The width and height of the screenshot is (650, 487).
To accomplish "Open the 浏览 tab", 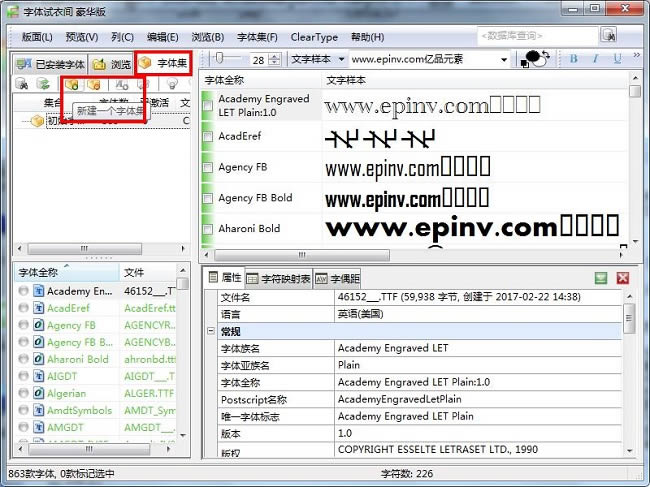I will [112, 64].
